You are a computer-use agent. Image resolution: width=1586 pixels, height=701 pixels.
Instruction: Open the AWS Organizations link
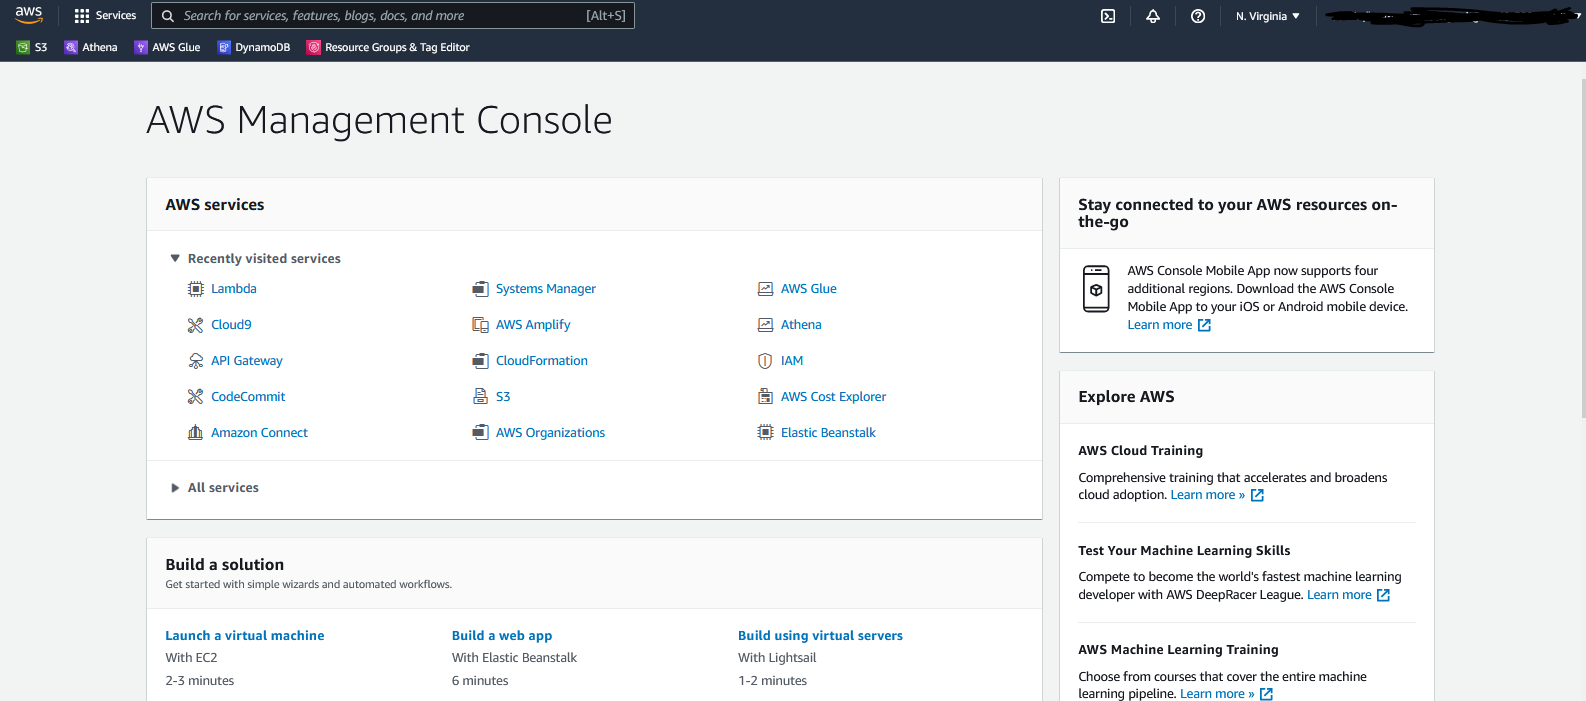(x=550, y=433)
